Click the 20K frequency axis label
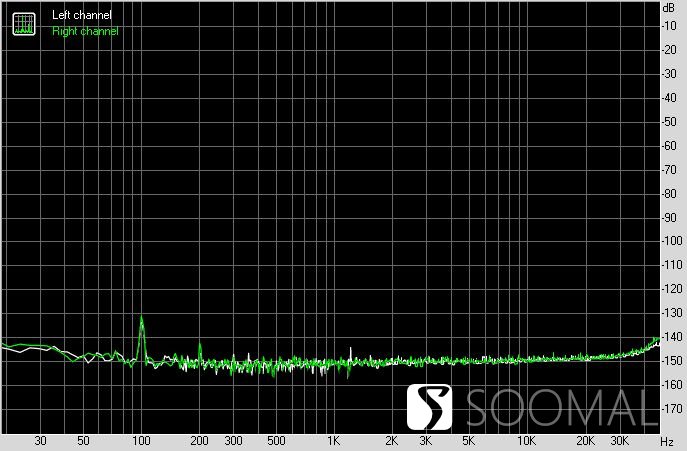 pyautogui.click(x=585, y=440)
